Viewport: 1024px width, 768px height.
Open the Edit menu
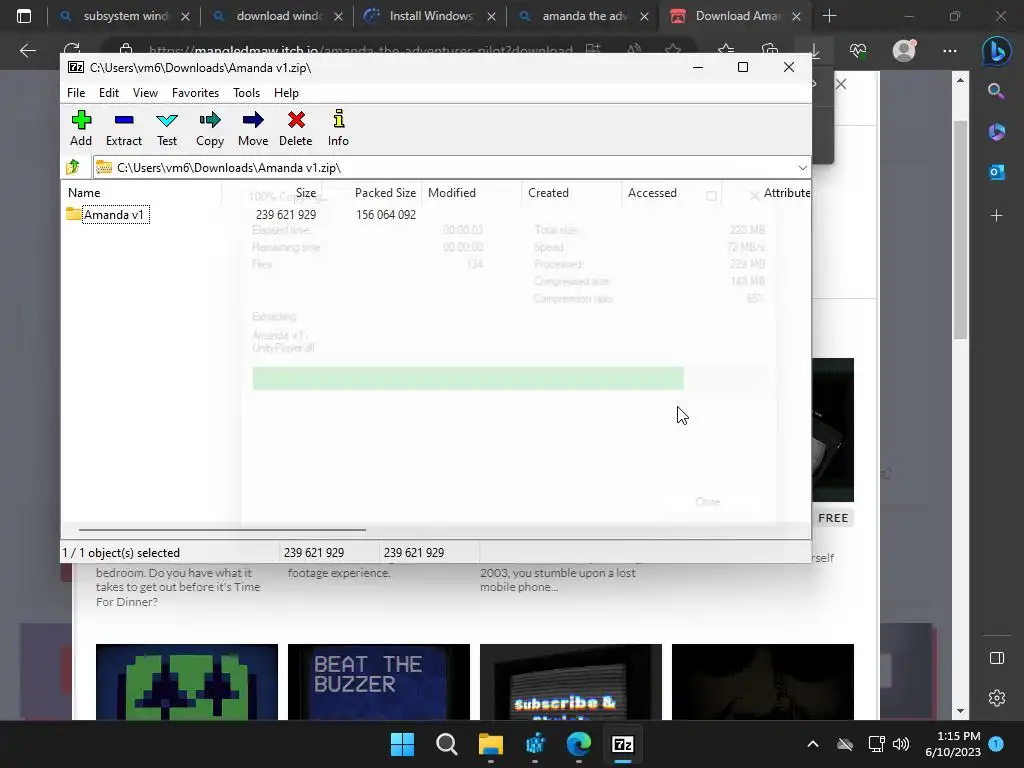point(108,93)
